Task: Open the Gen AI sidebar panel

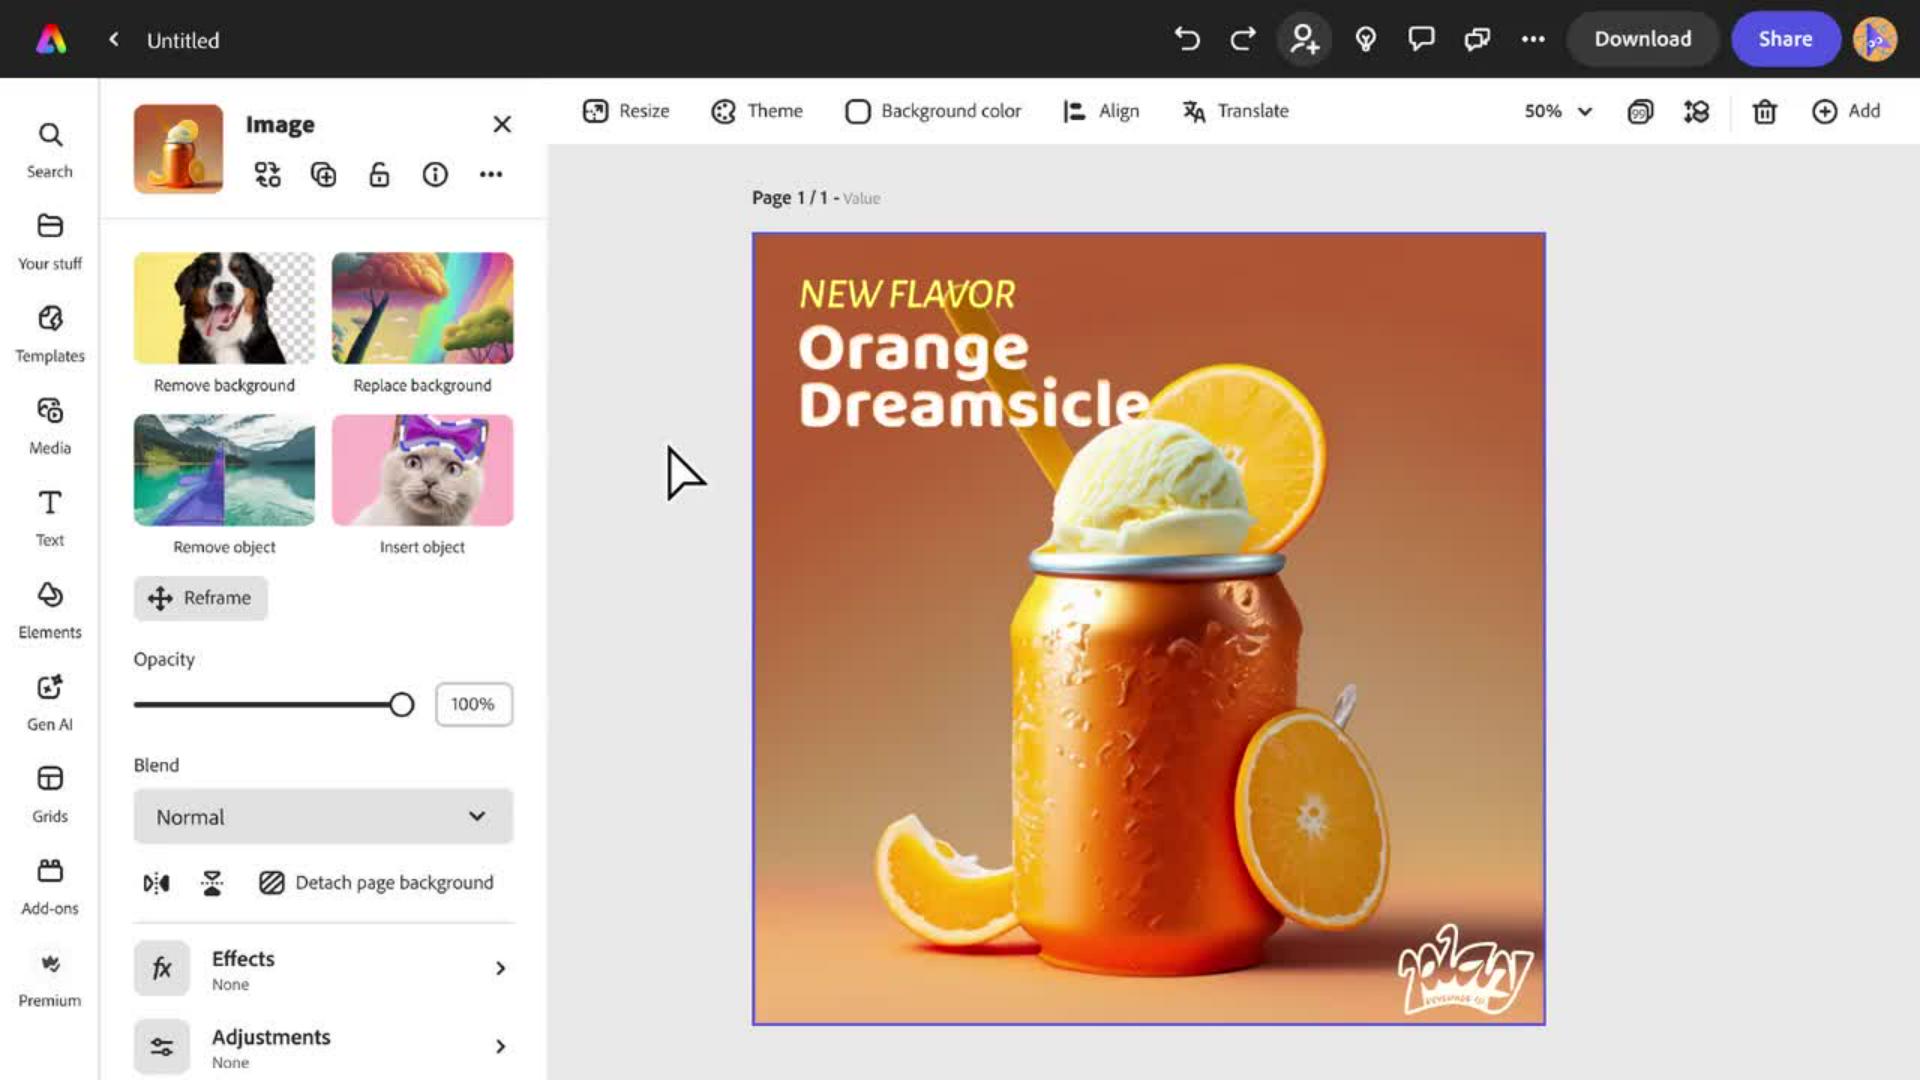Action: tap(49, 702)
